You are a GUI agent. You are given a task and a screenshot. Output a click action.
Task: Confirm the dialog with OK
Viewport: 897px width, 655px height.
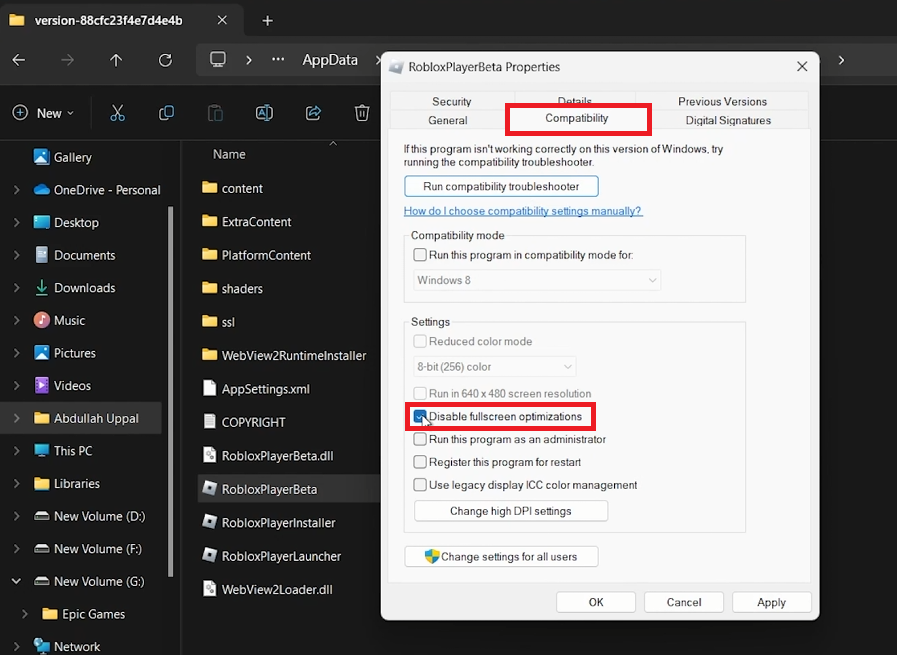(596, 602)
